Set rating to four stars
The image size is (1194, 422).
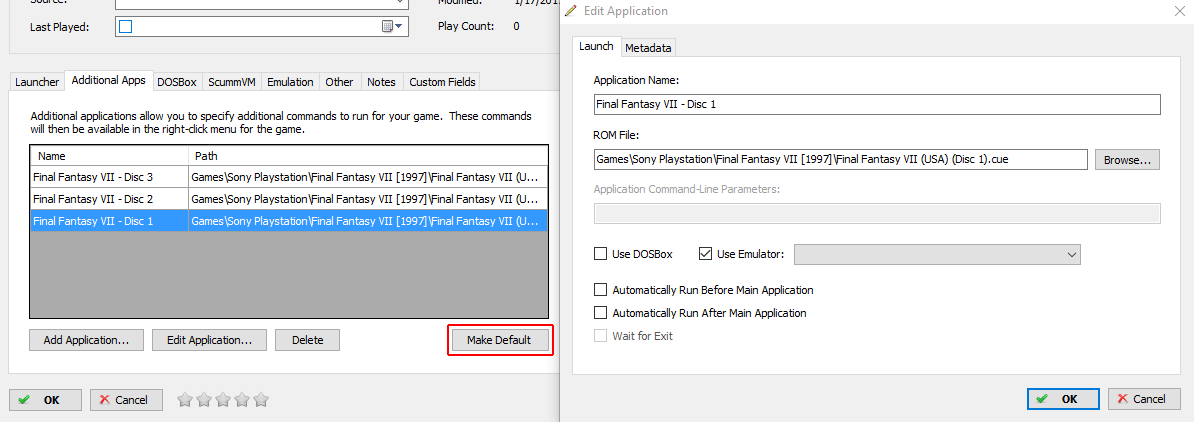[x=242, y=399]
